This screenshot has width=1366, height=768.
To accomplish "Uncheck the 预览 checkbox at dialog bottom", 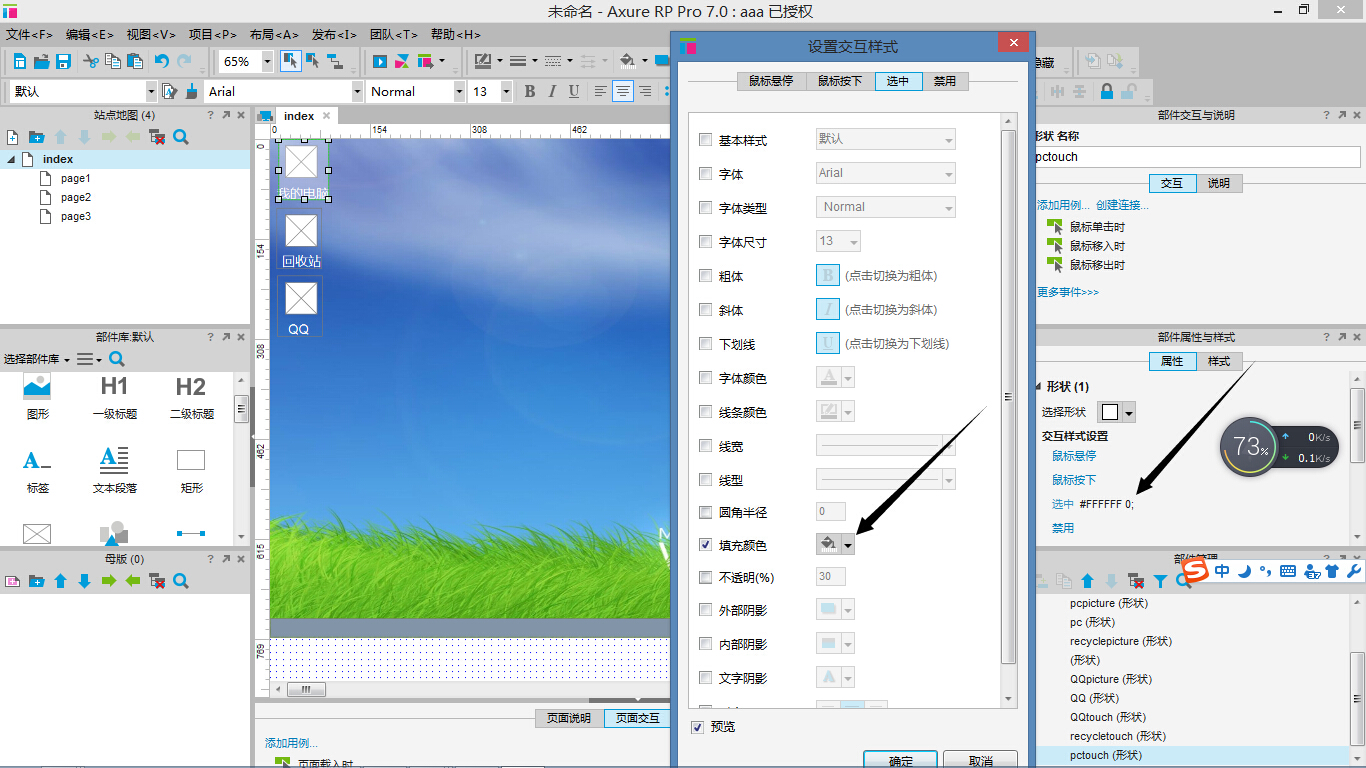I will tap(696, 727).
